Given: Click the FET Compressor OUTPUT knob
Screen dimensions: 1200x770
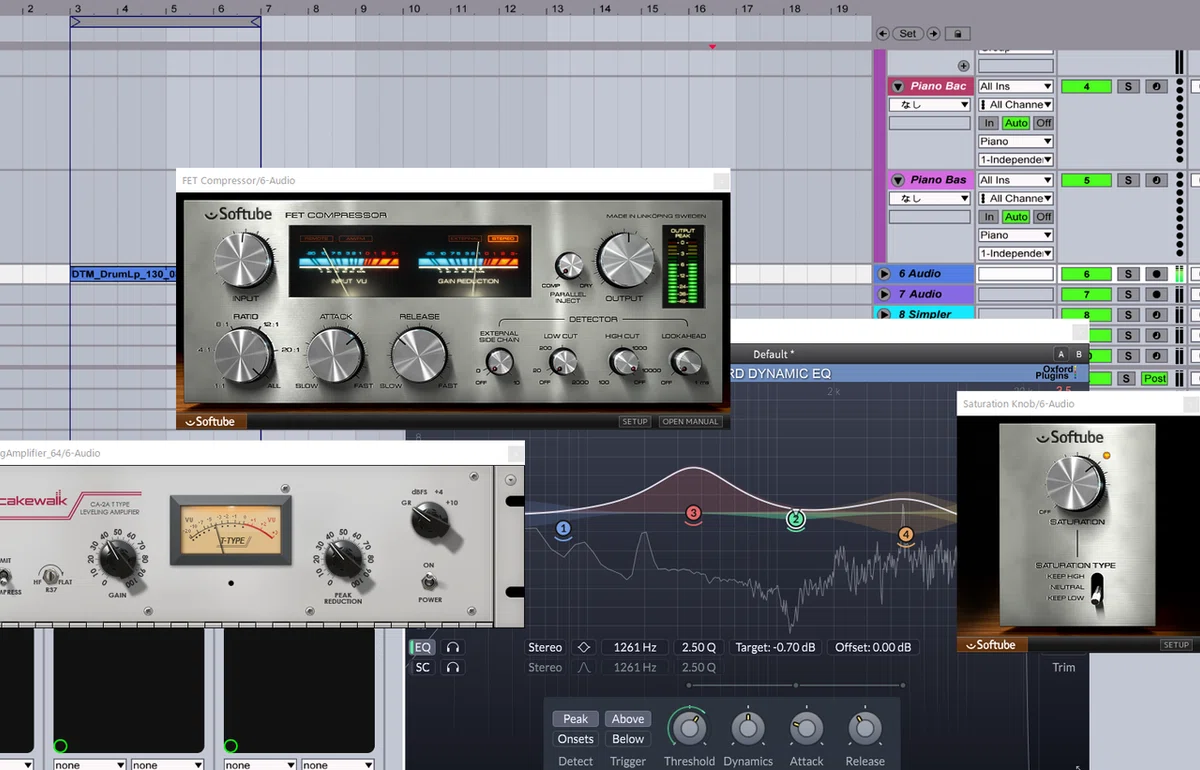Looking at the screenshot, I should click(x=626, y=261).
